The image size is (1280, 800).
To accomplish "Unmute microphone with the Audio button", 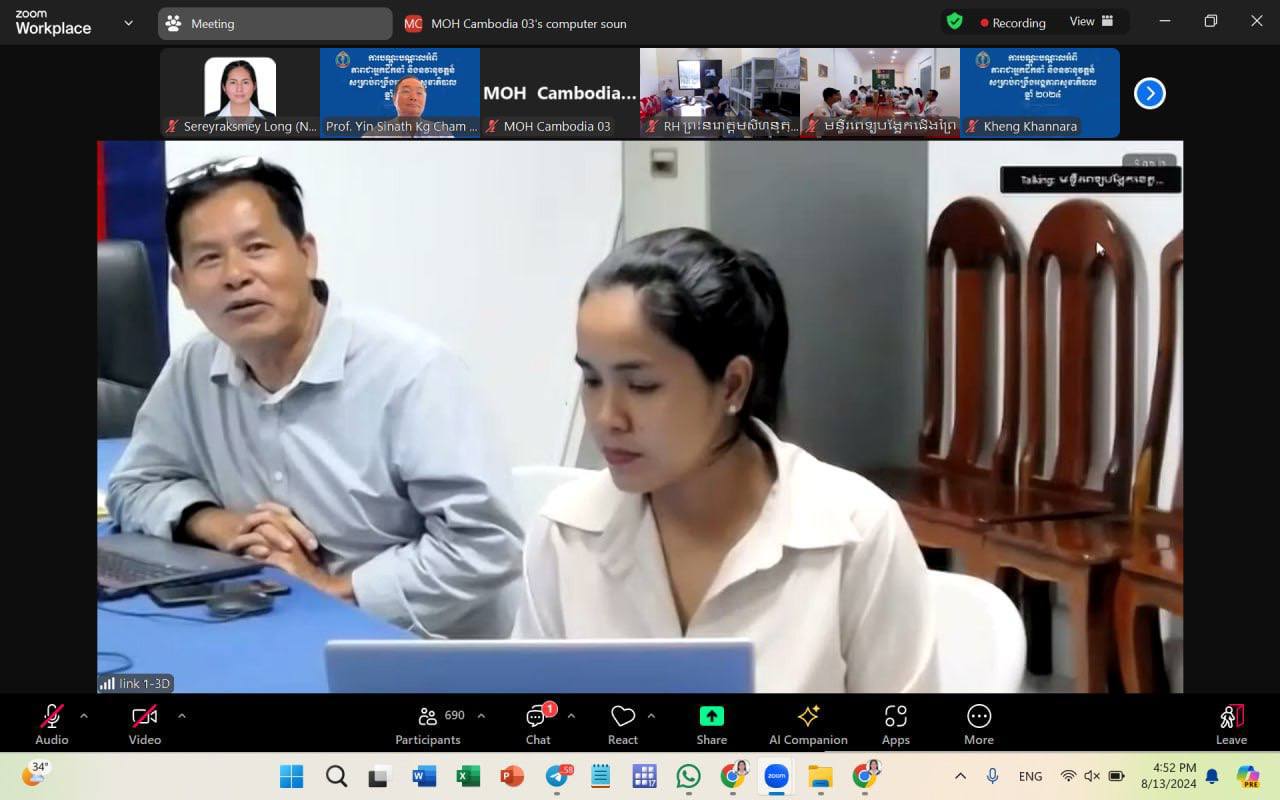I will (x=51, y=724).
